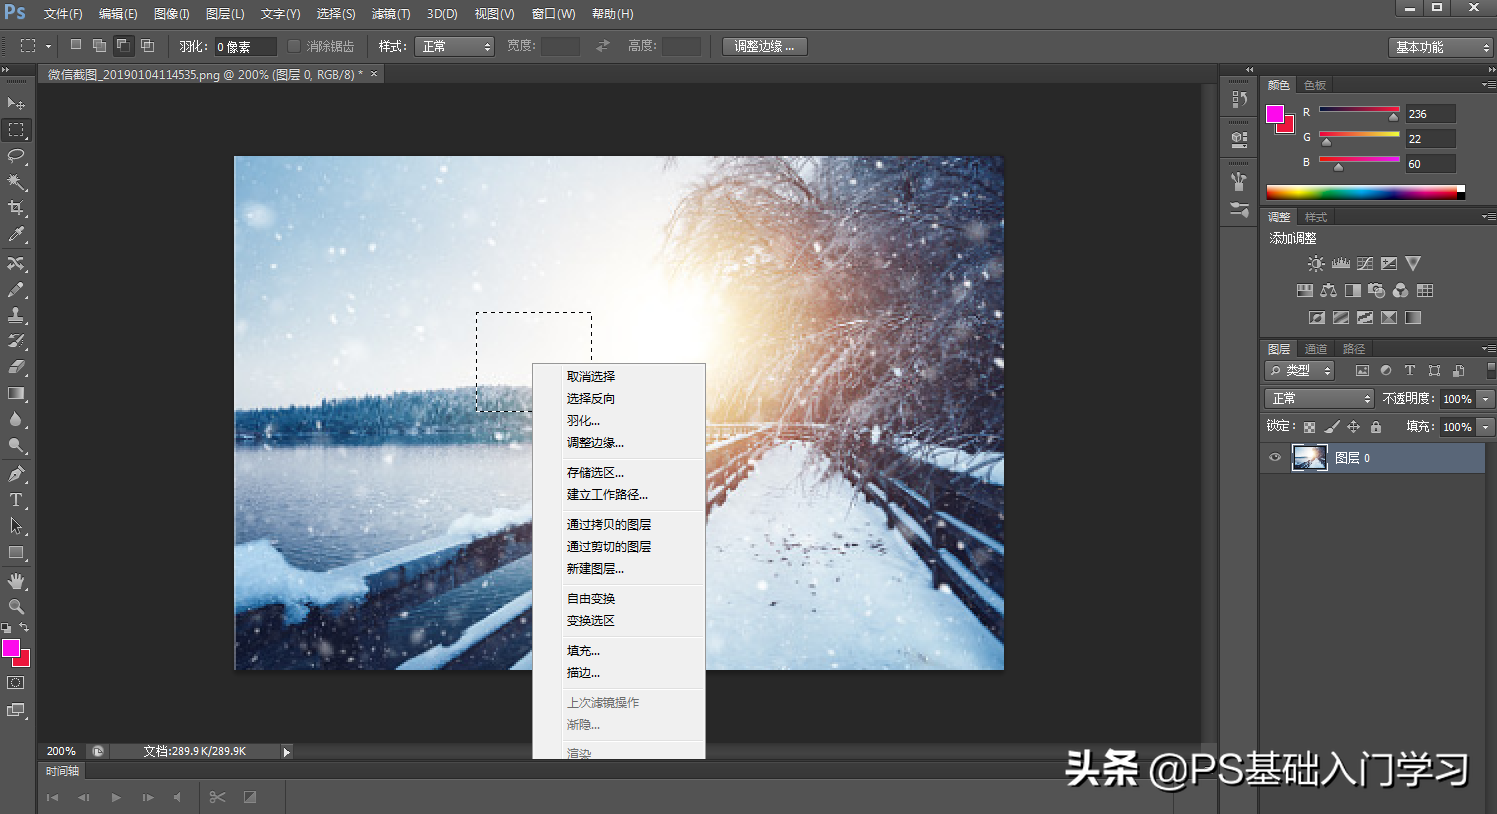Image resolution: width=1497 pixels, height=814 pixels.
Task: Toggle pixel layer filter
Action: pyautogui.click(x=1362, y=371)
